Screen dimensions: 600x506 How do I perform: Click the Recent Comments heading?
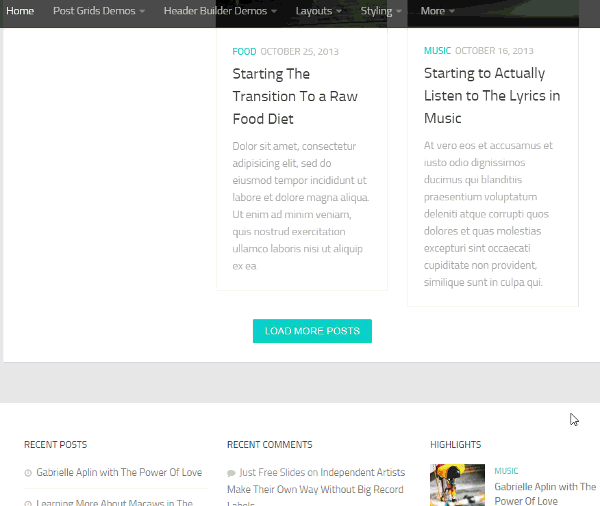(270, 445)
